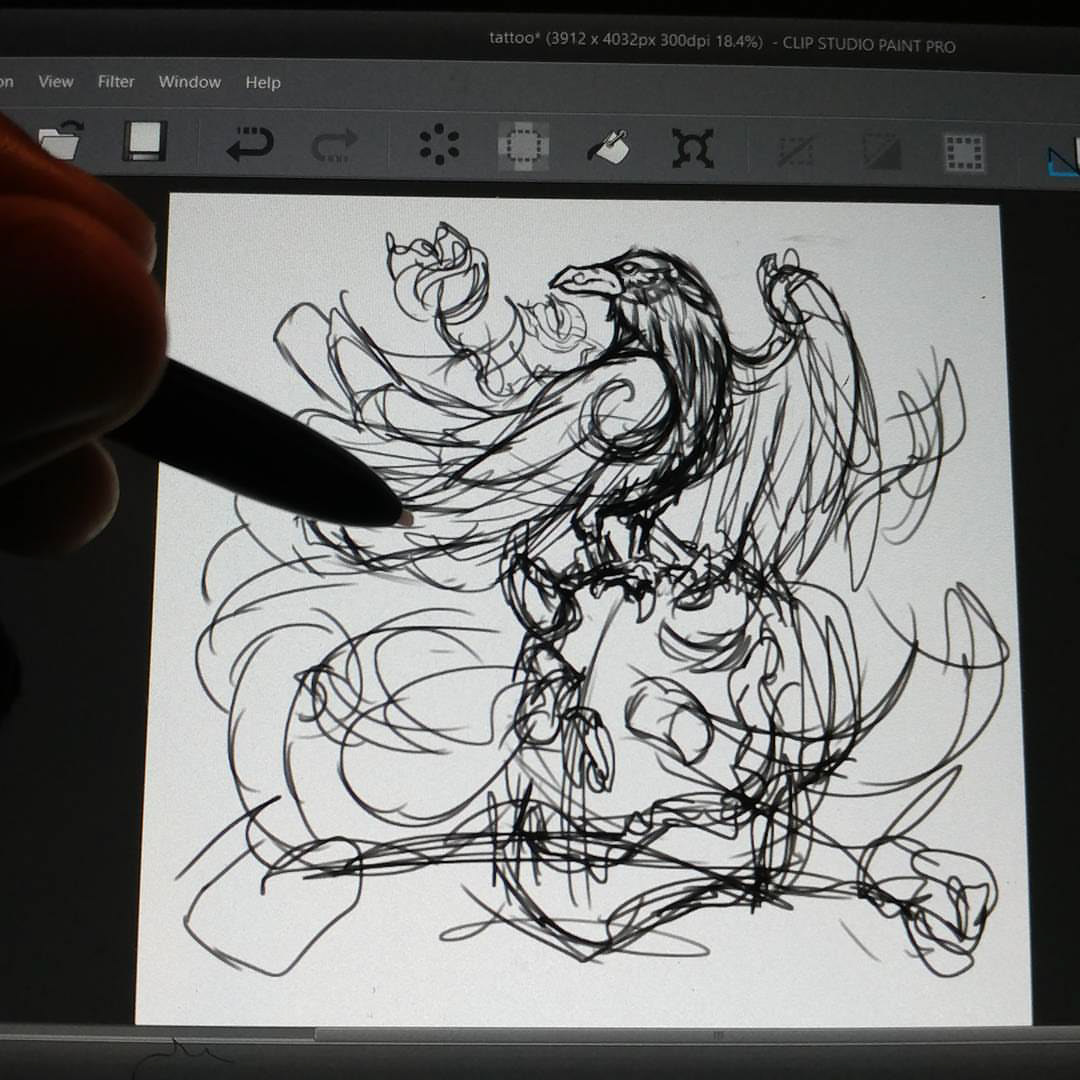Click the Redo arrow icon

(x=335, y=145)
